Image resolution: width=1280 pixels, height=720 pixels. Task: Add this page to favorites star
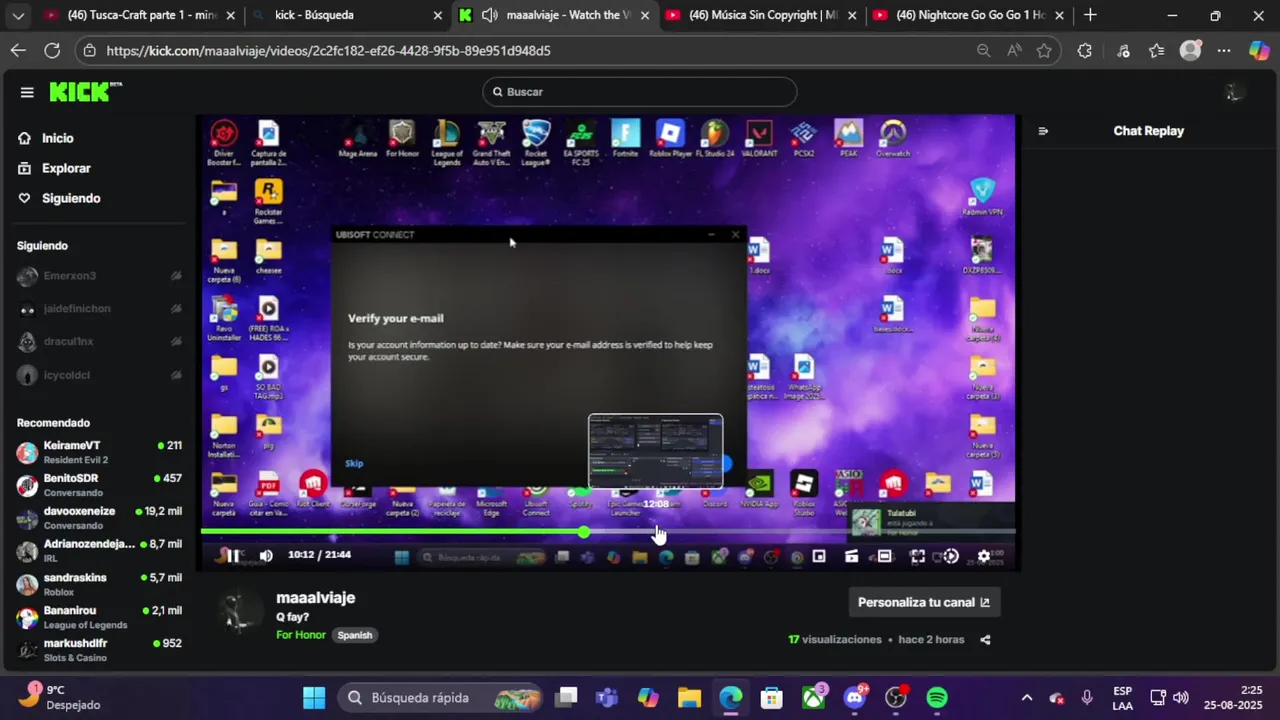coord(1044,50)
